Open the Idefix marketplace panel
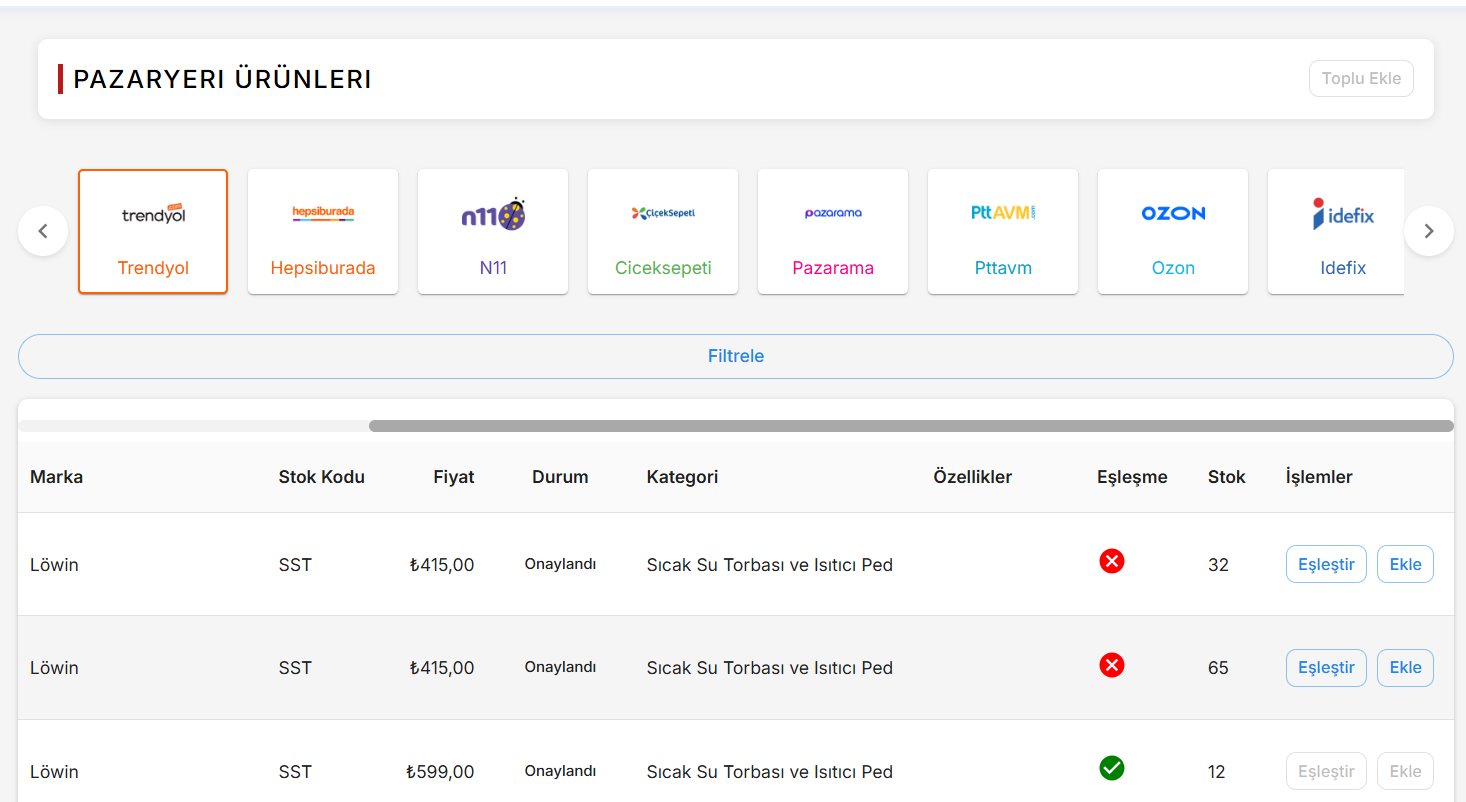Screen dimensions: 1466x802 click(x=1342, y=231)
